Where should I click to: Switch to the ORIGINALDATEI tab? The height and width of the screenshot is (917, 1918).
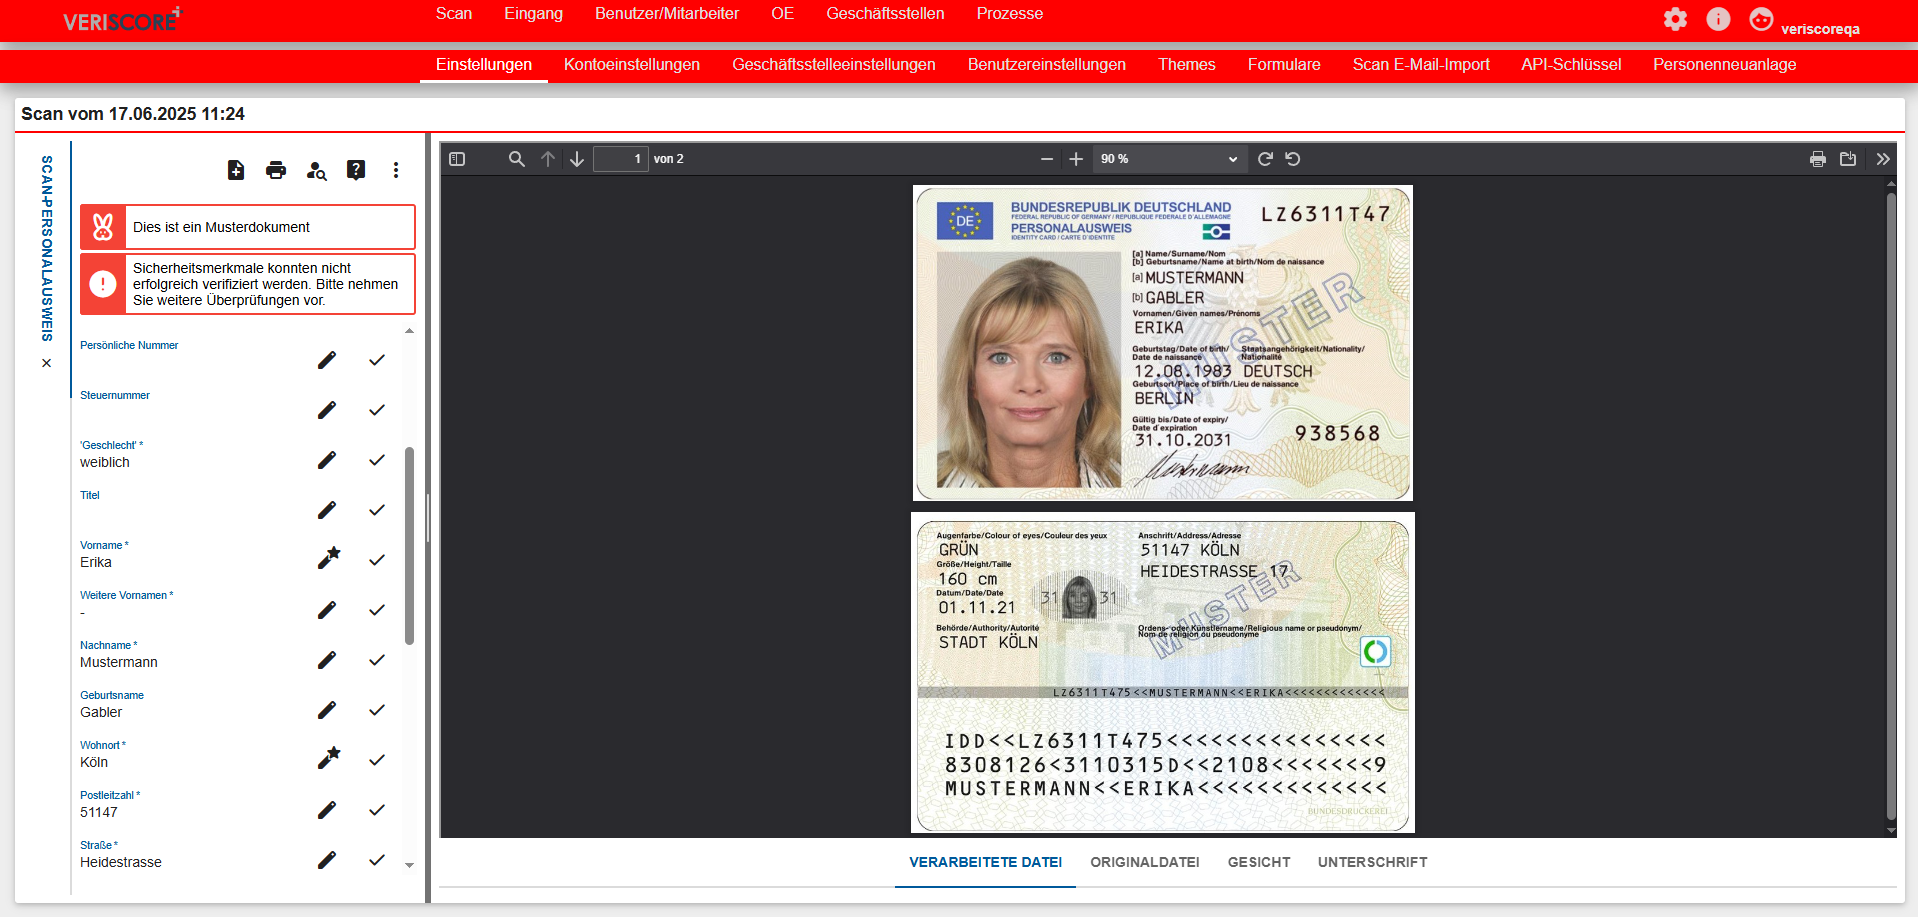[1144, 862]
